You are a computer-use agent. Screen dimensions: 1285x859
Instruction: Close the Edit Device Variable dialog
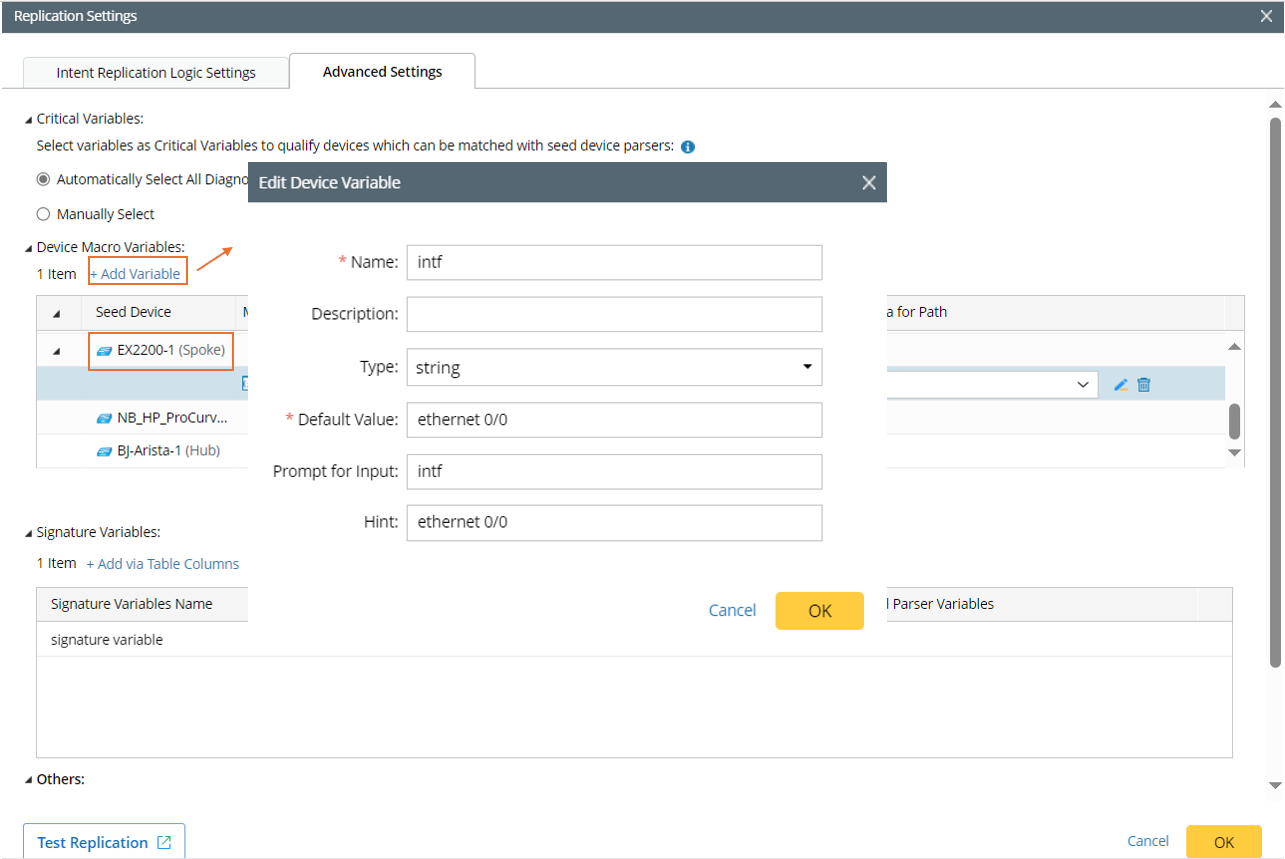[869, 183]
